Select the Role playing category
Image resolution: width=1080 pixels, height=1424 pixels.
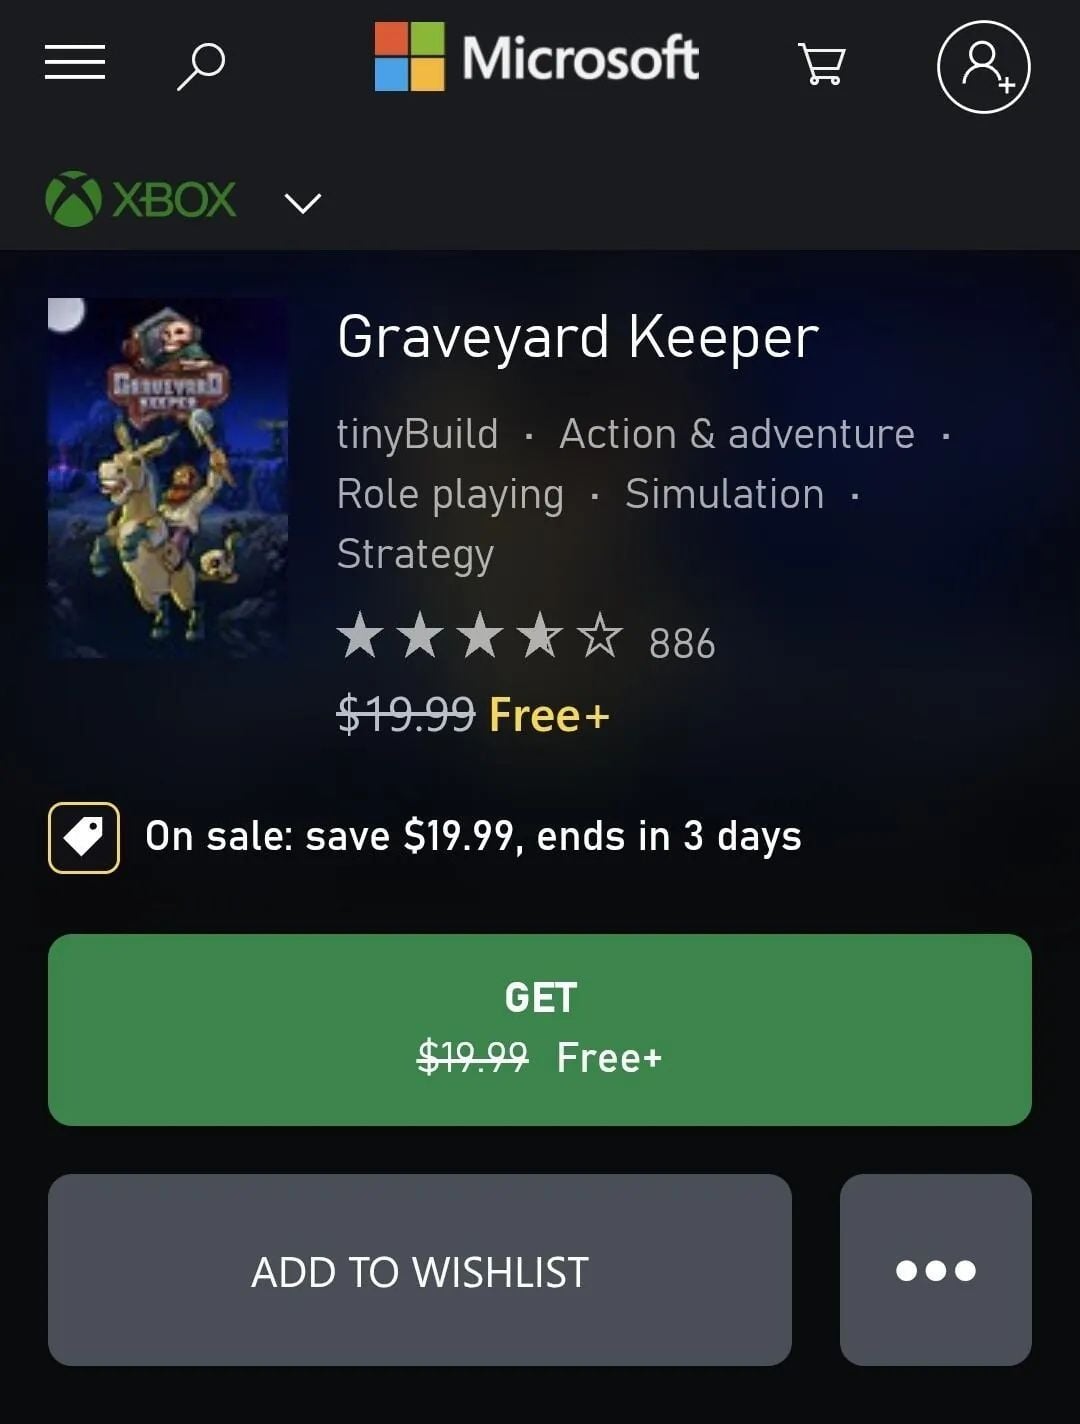[450, 495]
